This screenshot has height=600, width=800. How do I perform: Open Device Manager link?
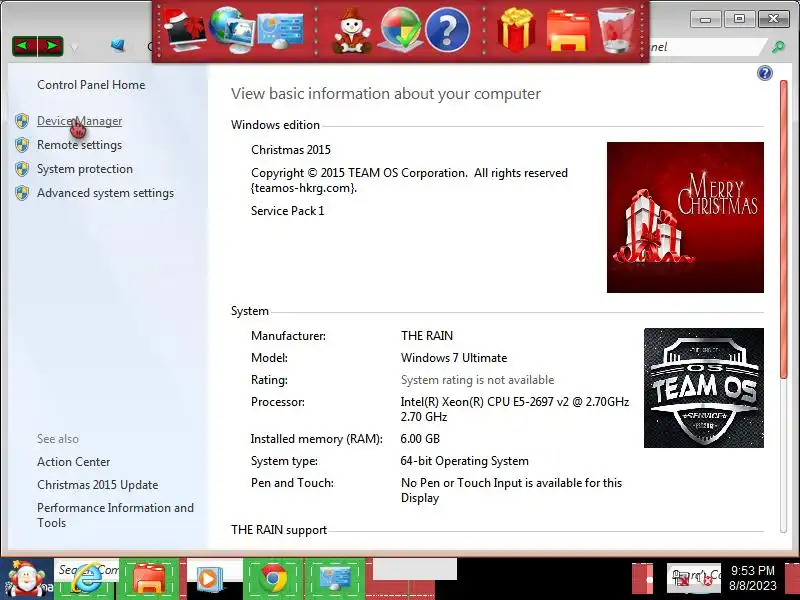(80, 121)
